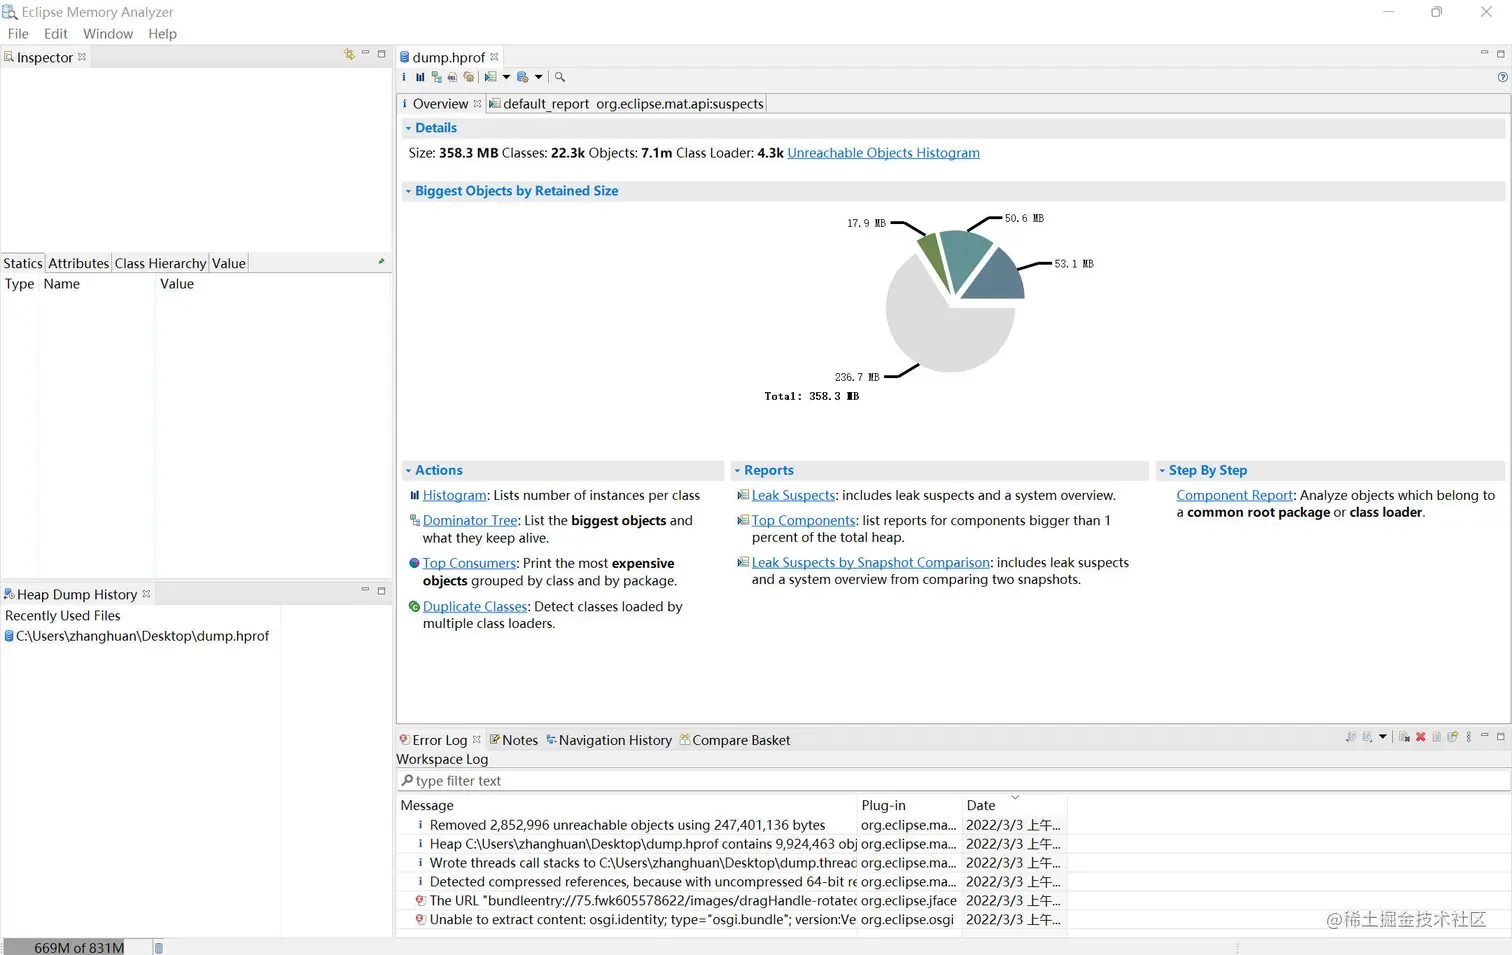Click the find object by address magnifier icon
The width and height of the screenshot is (1512, 955).
coord(560,77)
